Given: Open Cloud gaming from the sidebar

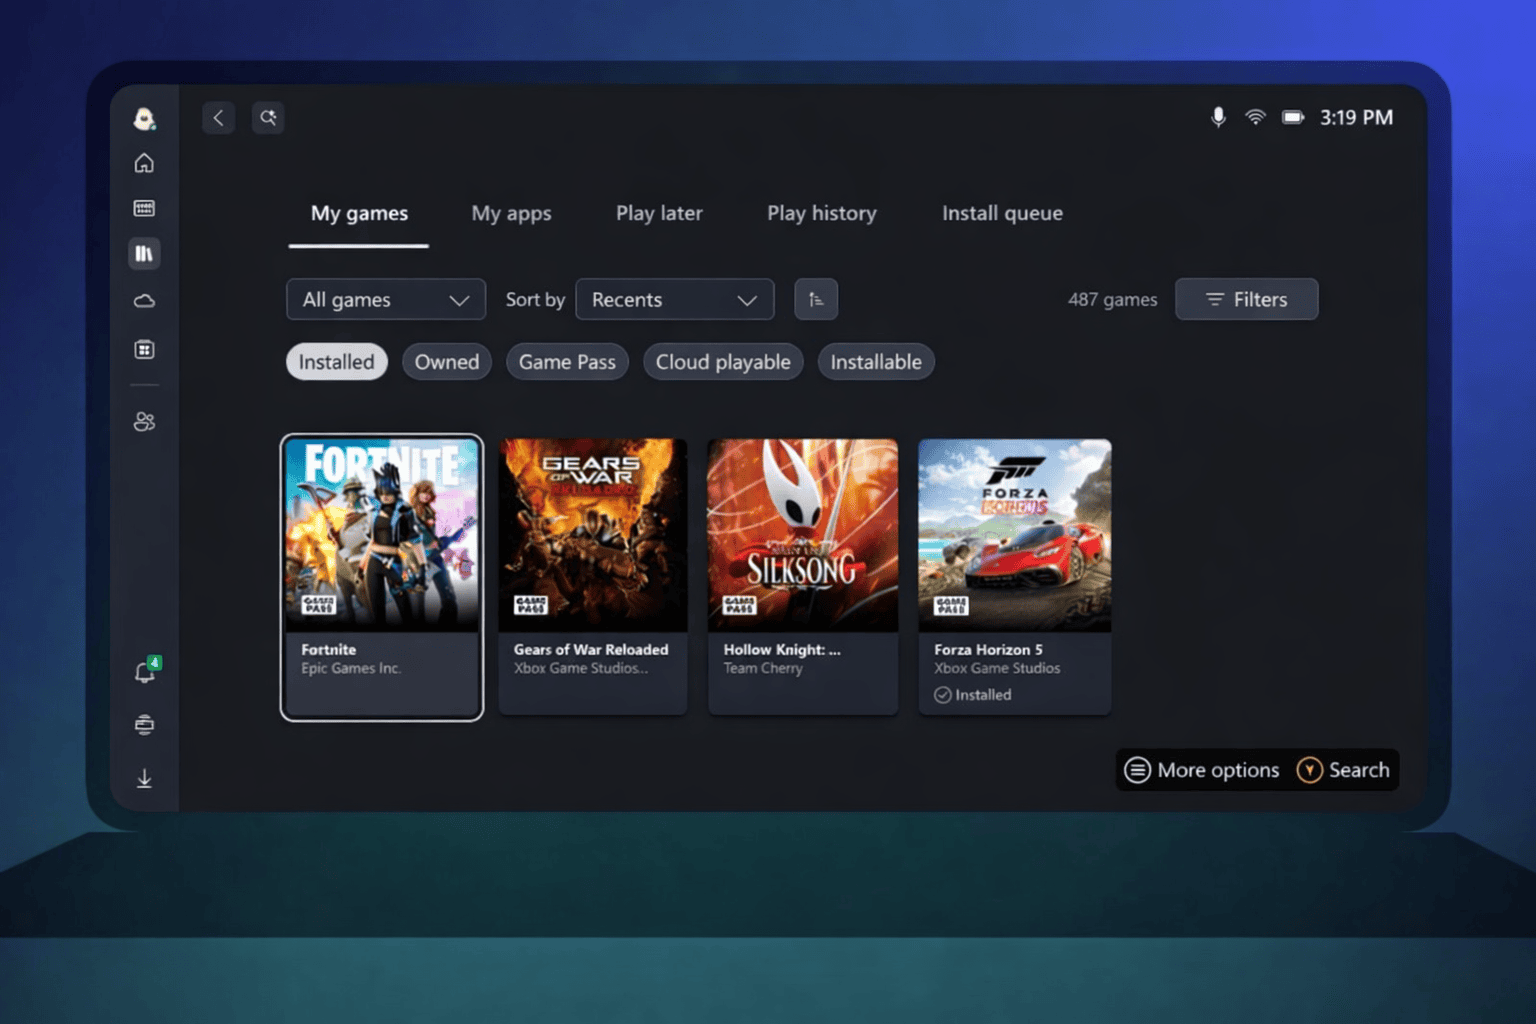Looking at the screenshot, I should pyautogui.click(x=144, y=301).
